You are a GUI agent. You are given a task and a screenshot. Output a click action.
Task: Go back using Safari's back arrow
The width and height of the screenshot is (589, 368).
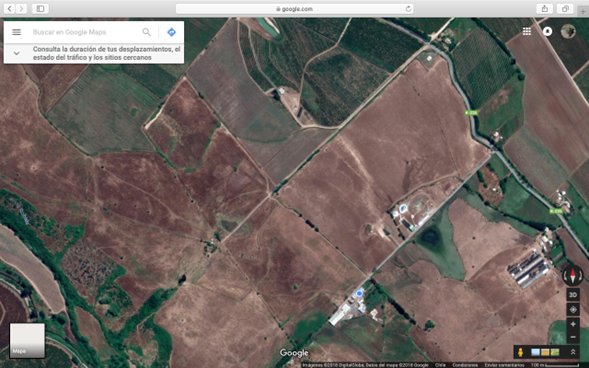tap(10, 8)
